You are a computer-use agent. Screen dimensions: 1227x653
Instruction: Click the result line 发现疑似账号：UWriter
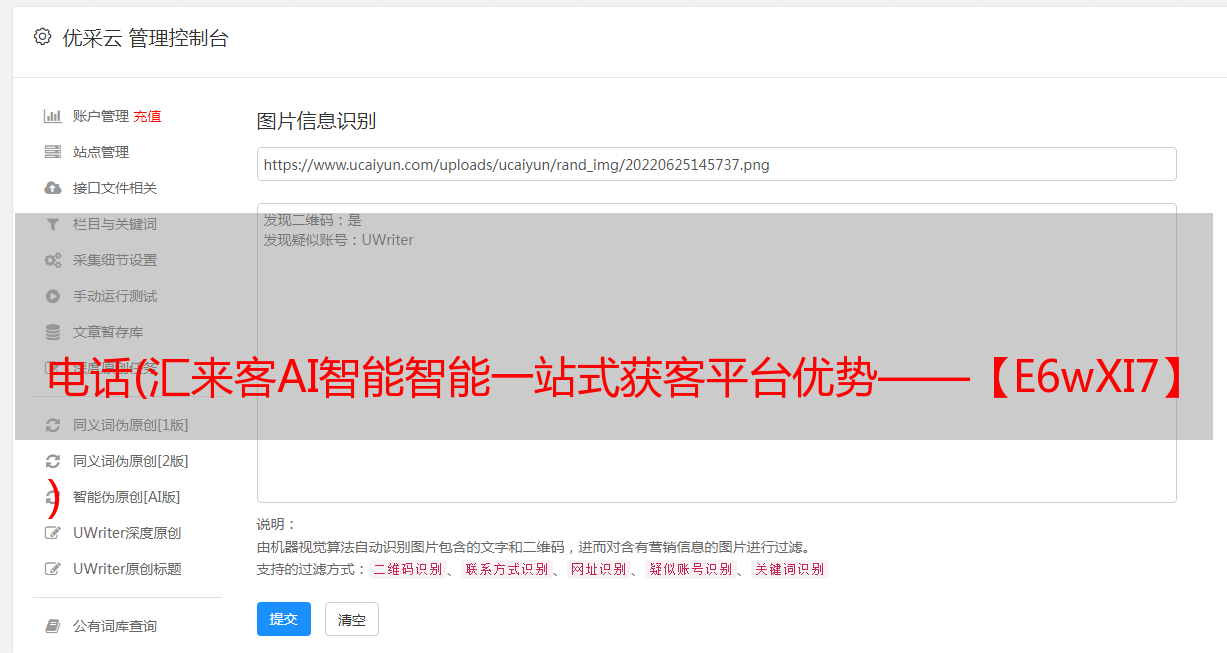(x=339, y=240)
